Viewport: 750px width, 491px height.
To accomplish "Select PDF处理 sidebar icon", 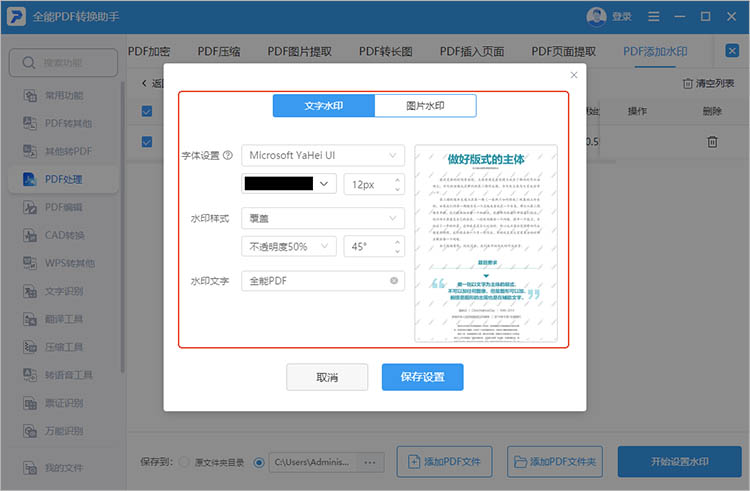I will [30, 179].
